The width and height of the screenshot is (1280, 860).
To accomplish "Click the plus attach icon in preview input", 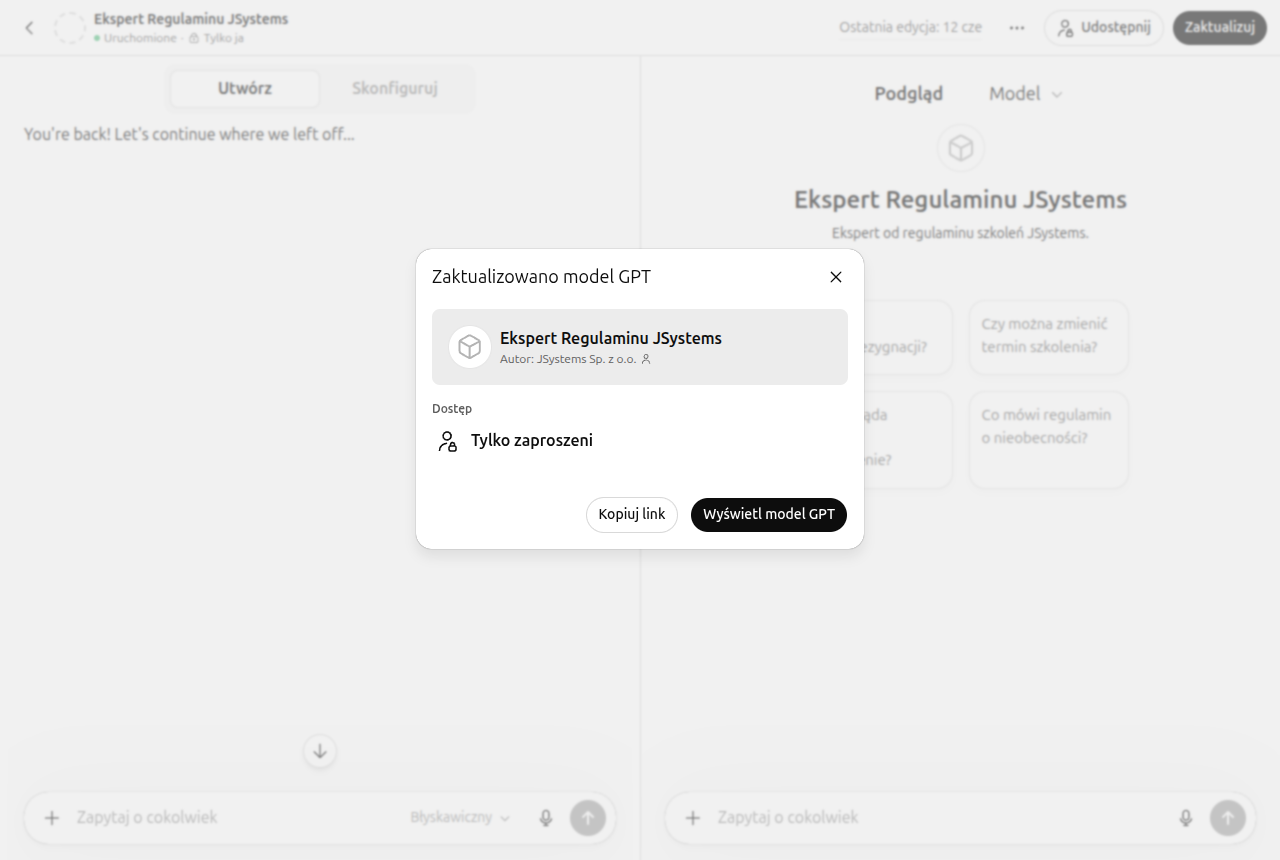I will point(692,818).
